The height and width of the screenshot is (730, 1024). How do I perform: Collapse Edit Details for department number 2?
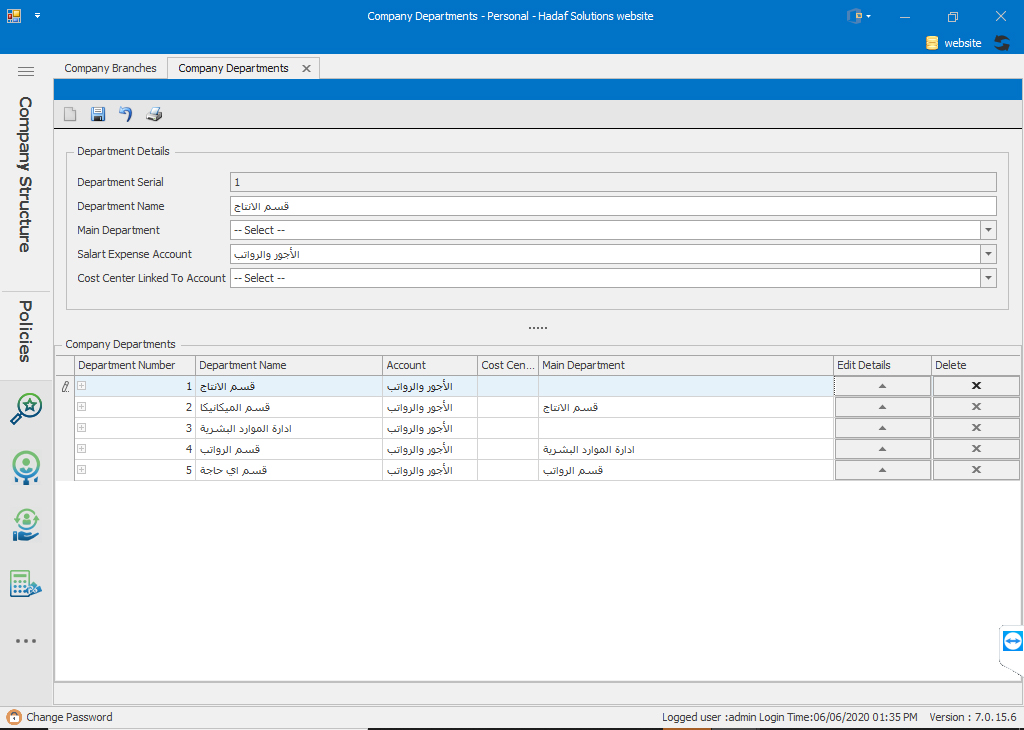pos(881,406)
